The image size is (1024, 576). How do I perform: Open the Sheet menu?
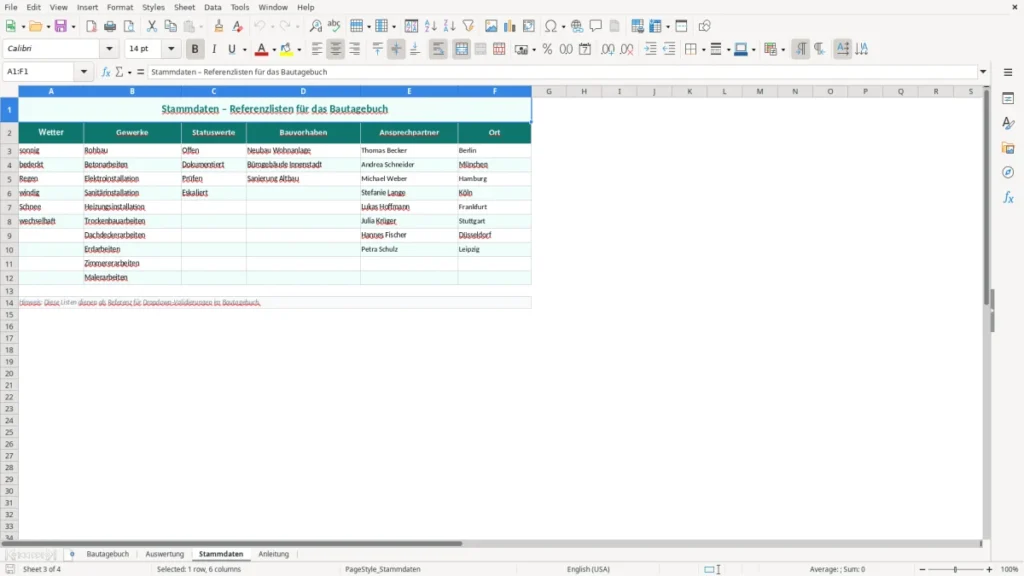point(184,7)
